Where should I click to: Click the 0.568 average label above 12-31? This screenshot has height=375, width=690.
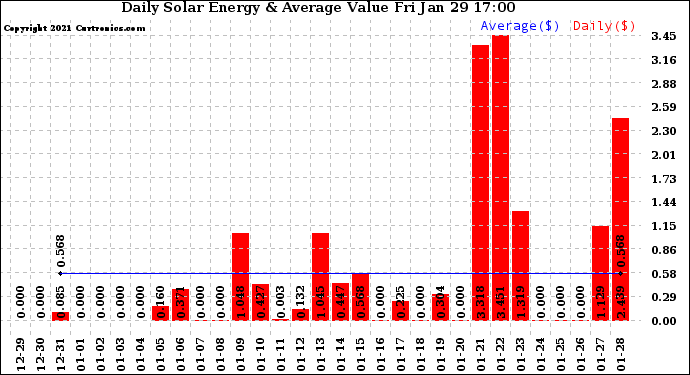coord(61,251)
